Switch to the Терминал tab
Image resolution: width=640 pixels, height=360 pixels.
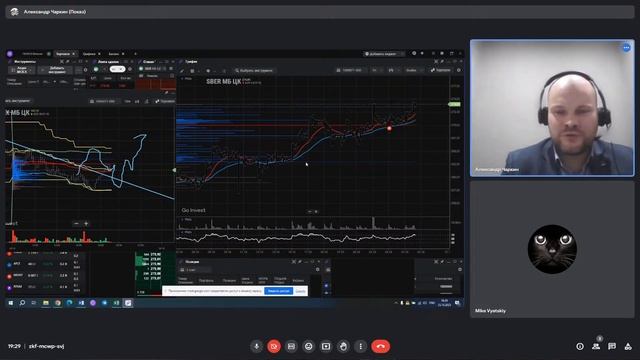point(65,53)
